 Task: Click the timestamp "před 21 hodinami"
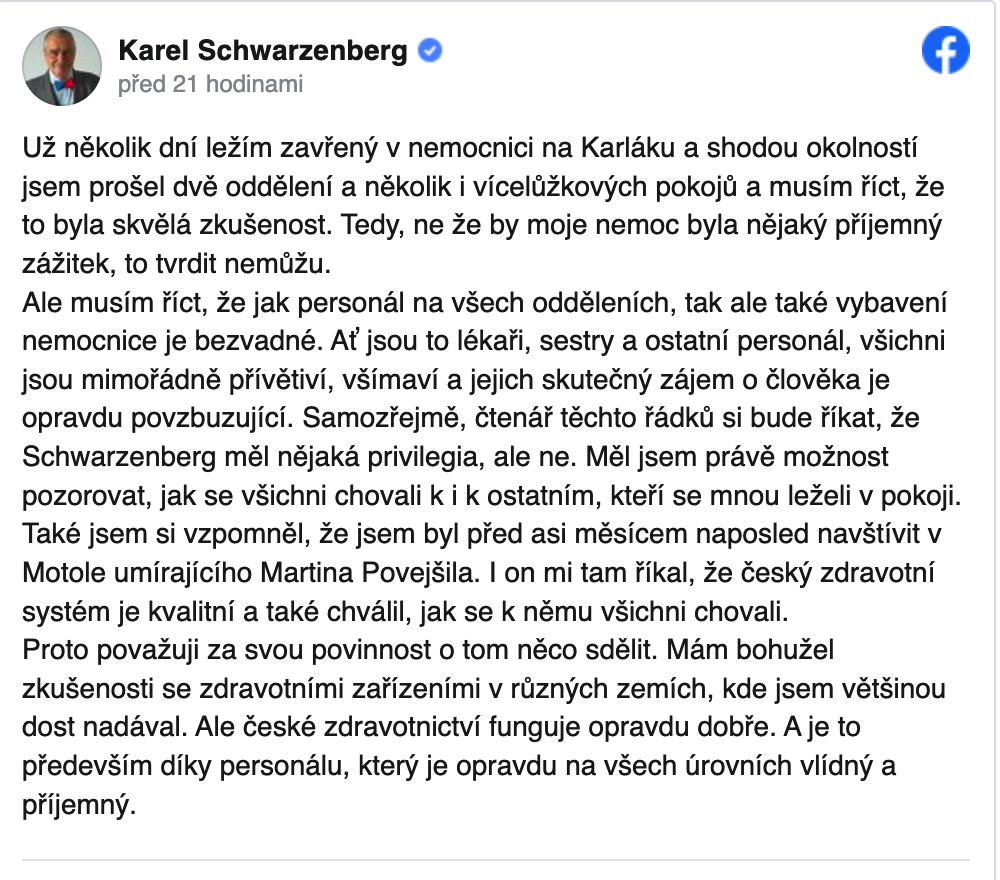click(210, 84)
